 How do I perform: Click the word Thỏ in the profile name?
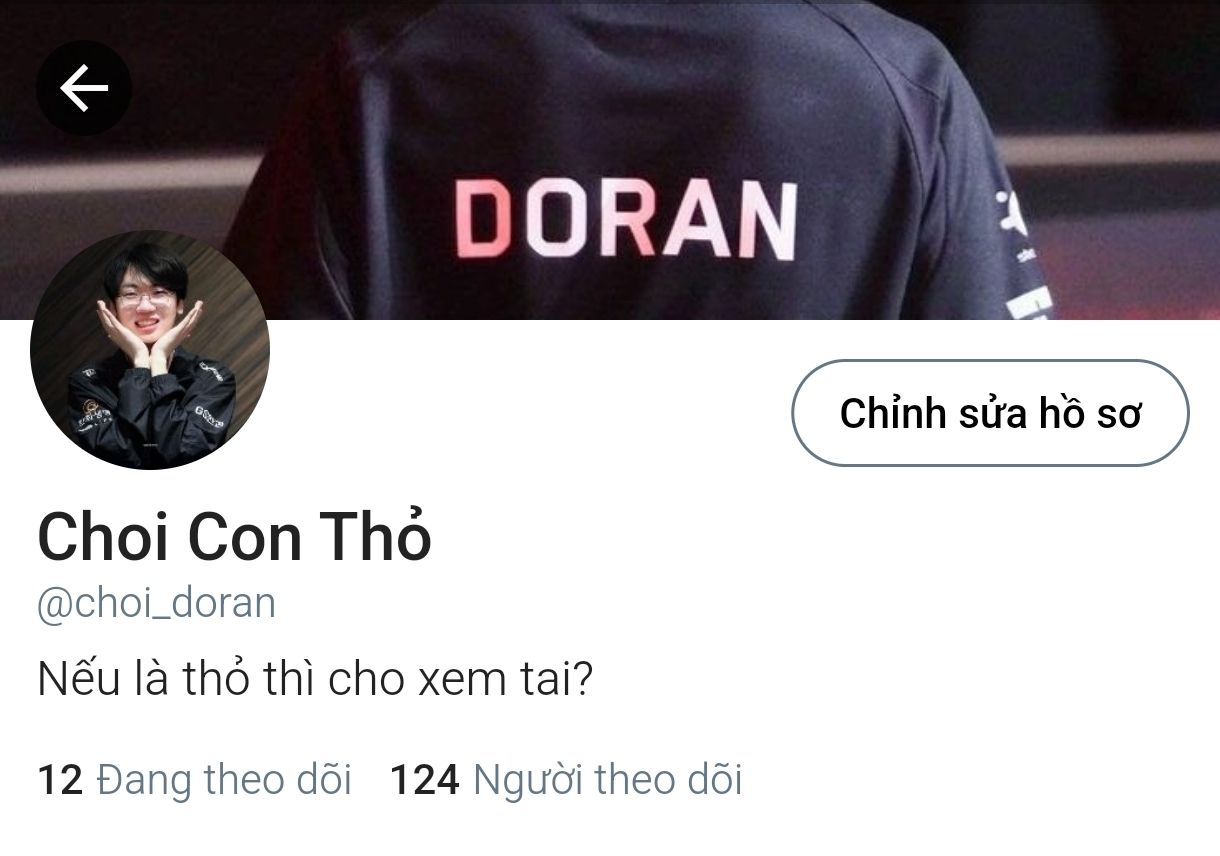(375, 536)
